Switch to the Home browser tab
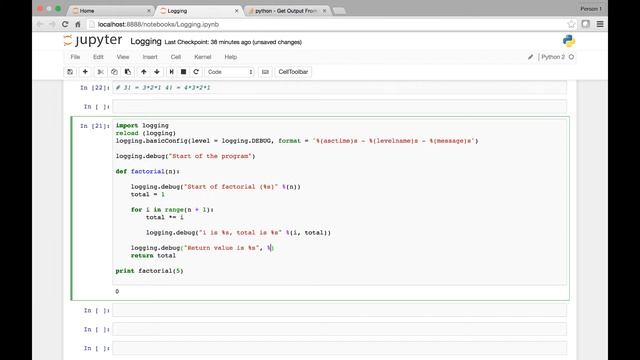640x360 pixels. pos(110,11)
